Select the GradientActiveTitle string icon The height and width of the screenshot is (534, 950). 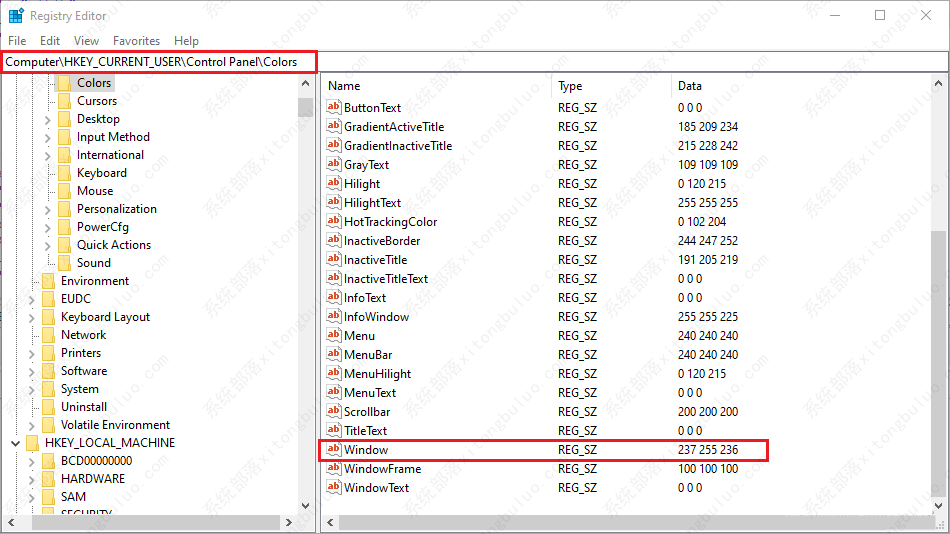(x=333, y=126)
